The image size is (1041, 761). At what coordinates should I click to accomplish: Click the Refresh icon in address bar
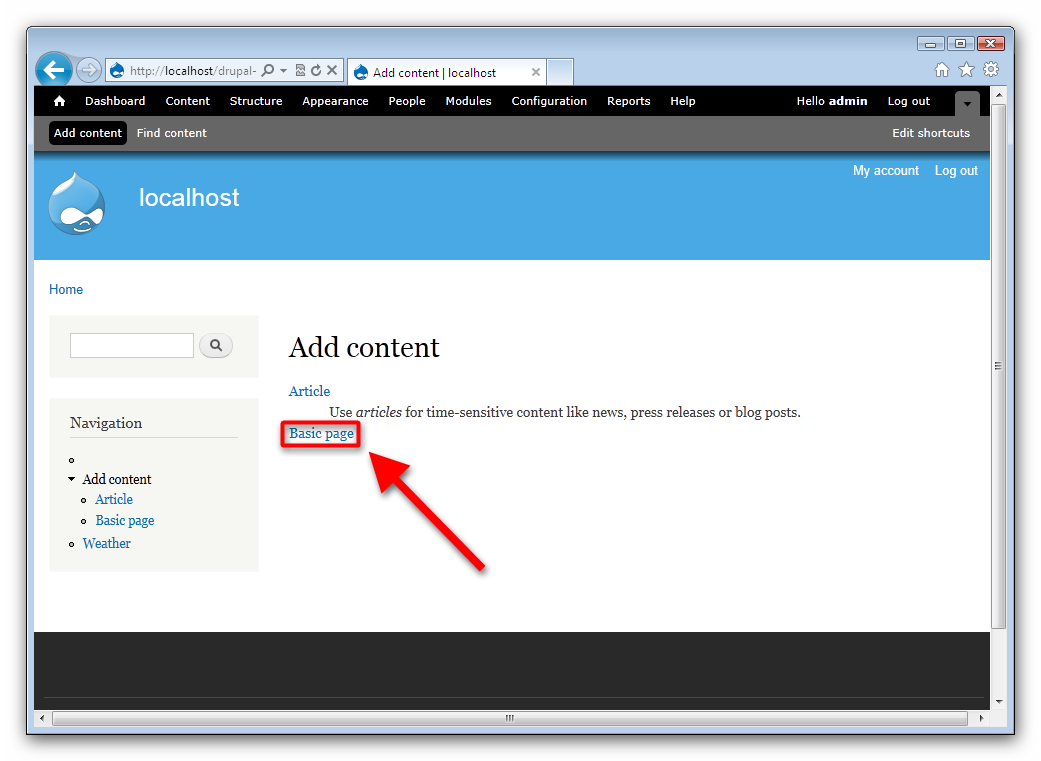(316, 71)
